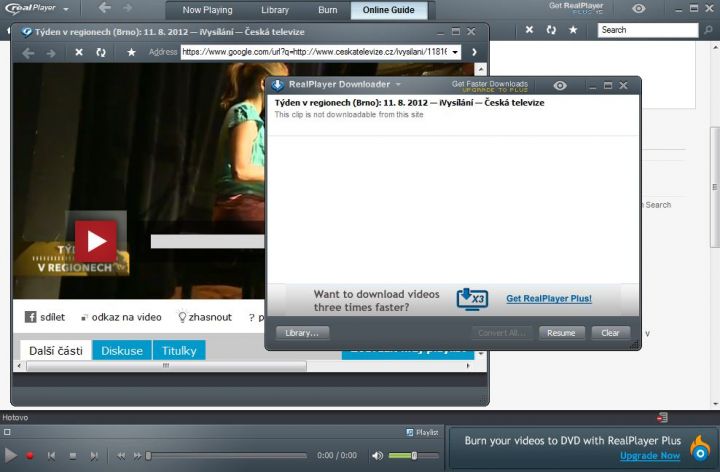This screenshot has width=720, height=472.
Task: Click the popup's horizontal scrollbar
Action: point(166,366)
